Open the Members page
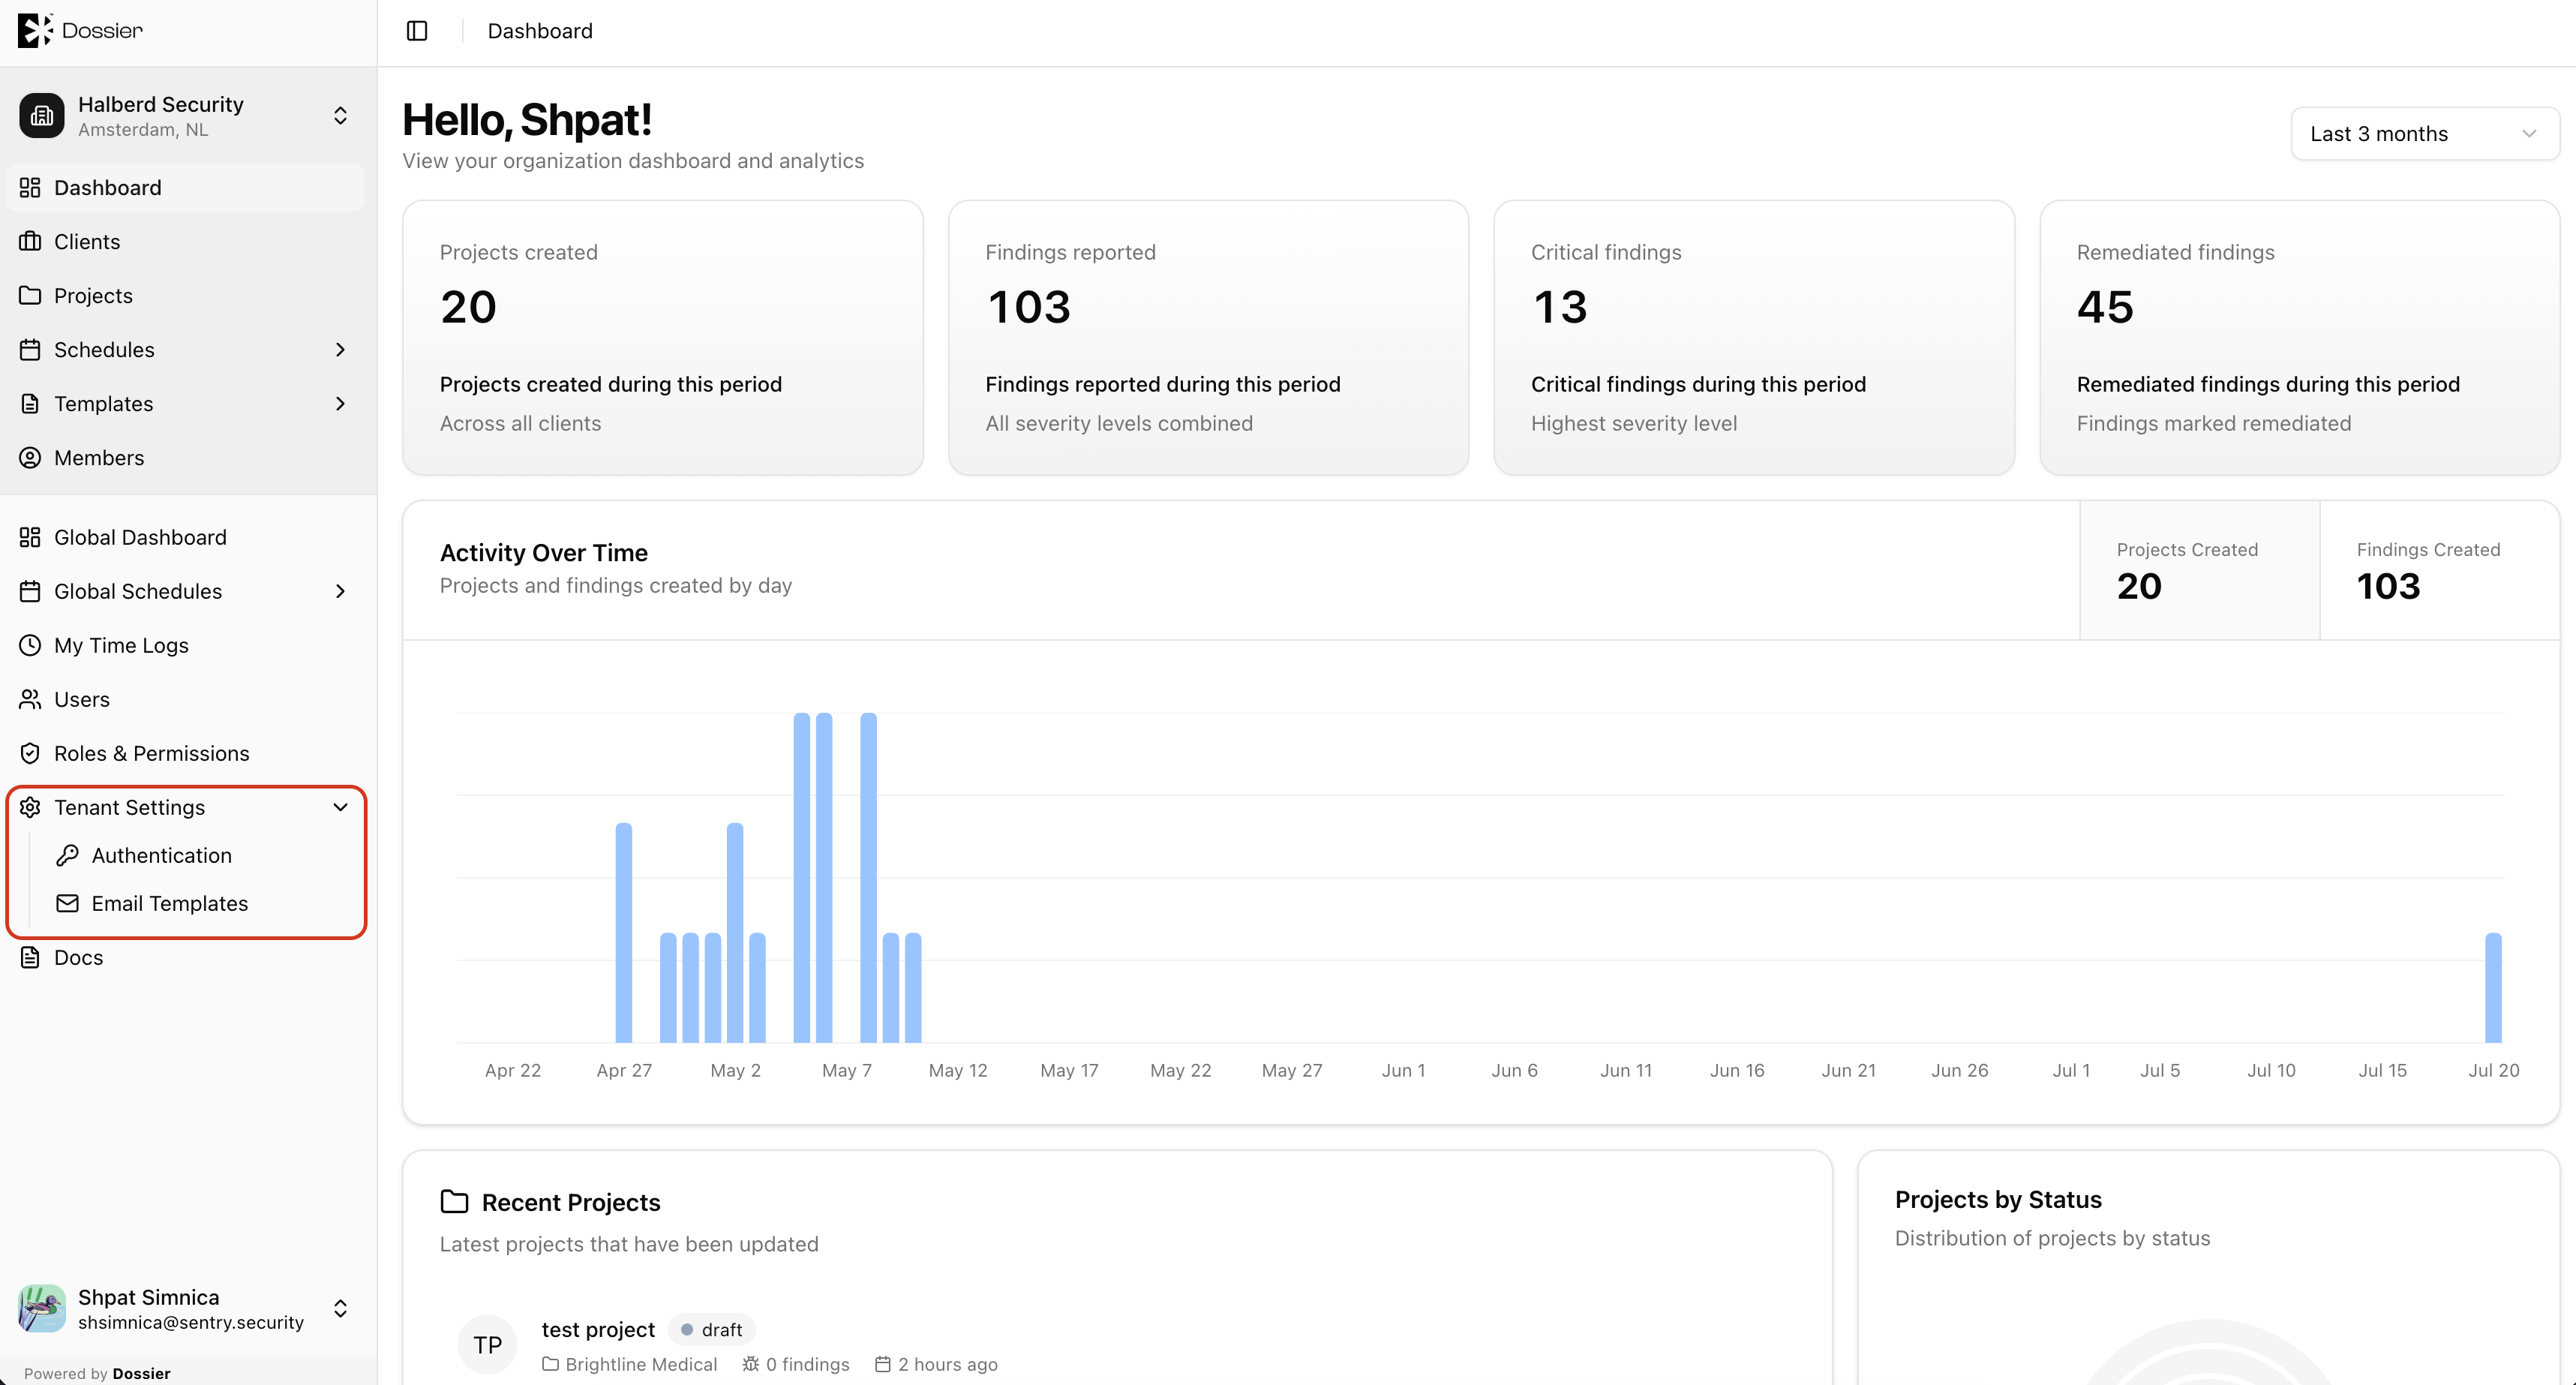The height and width of the screenshot is (1385, 2576). click(x=186, y=458)
